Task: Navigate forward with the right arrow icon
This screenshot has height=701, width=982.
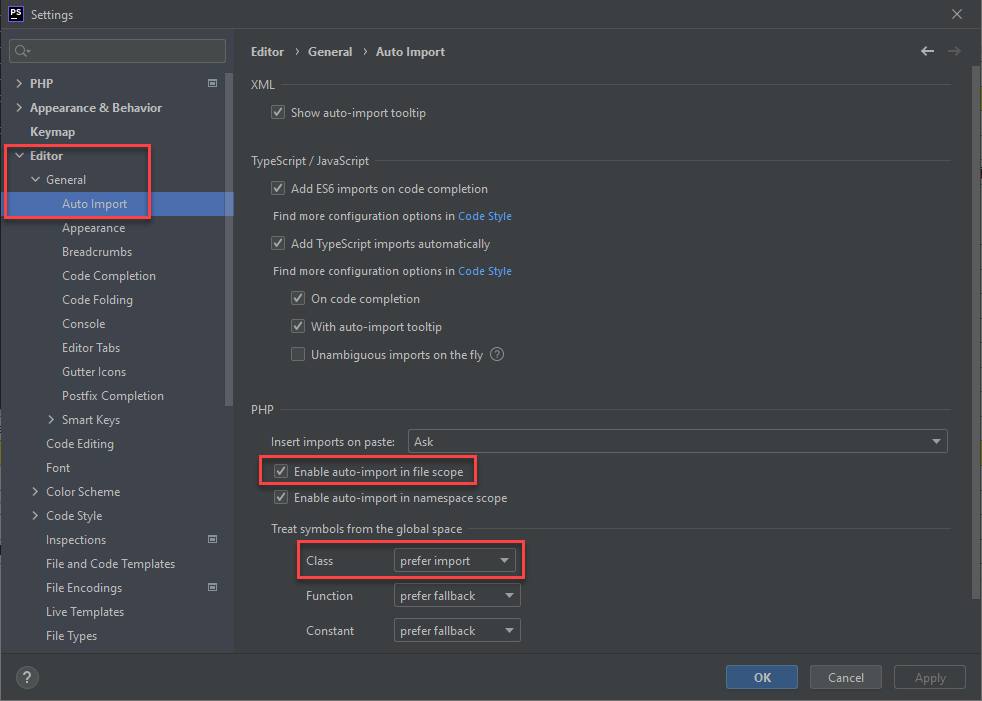Action: click(953, 50)
